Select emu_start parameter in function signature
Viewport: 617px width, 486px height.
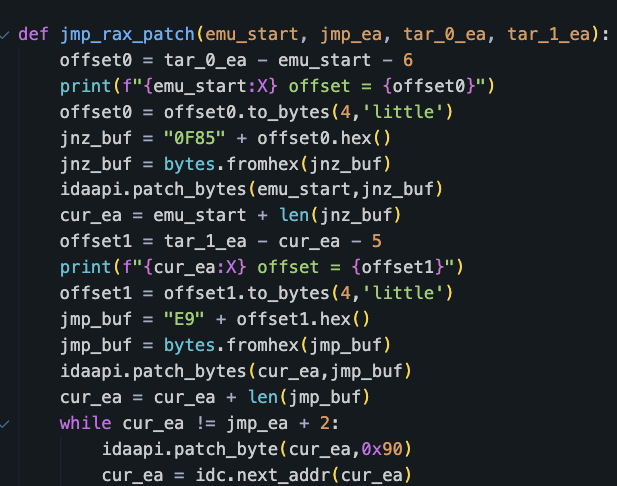(x=262, y=35)
